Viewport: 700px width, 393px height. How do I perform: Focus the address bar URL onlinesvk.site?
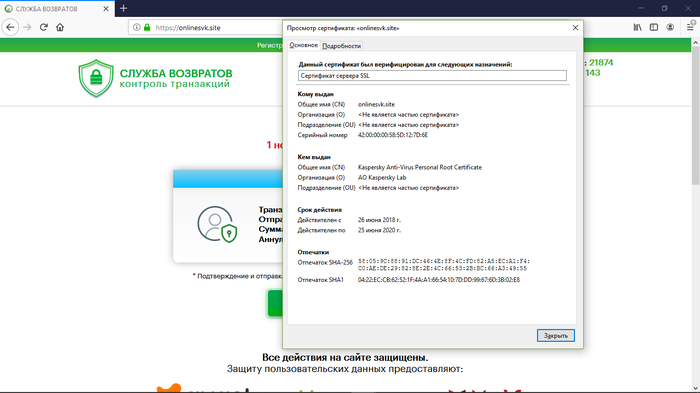pos(188,27)
